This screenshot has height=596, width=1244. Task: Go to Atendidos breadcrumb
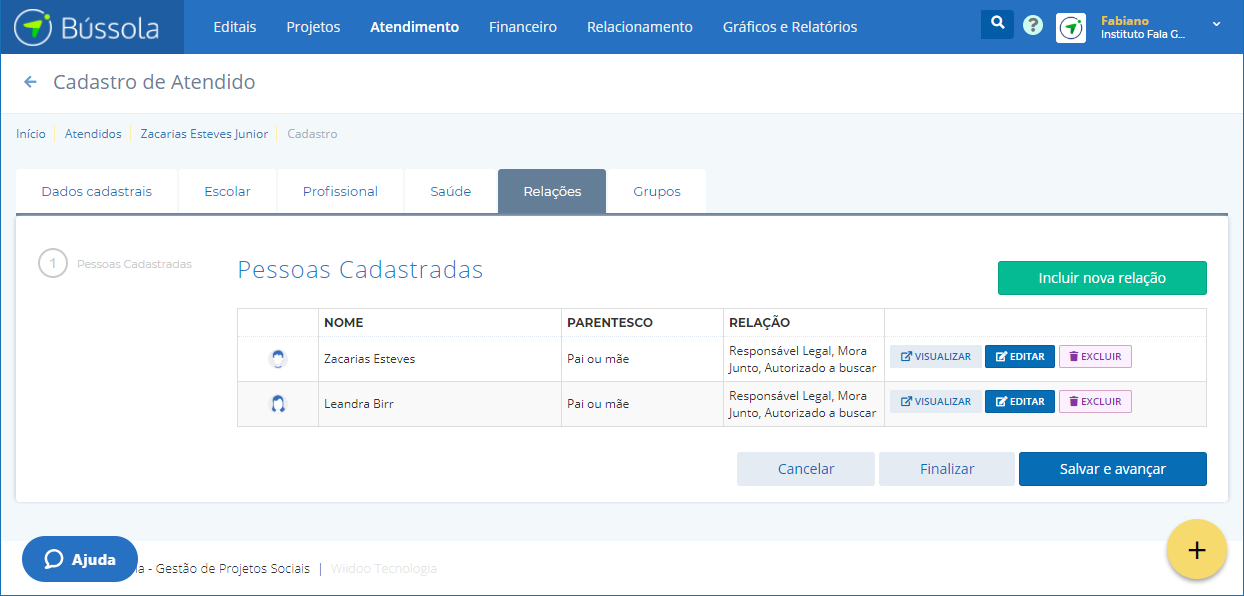93,134
